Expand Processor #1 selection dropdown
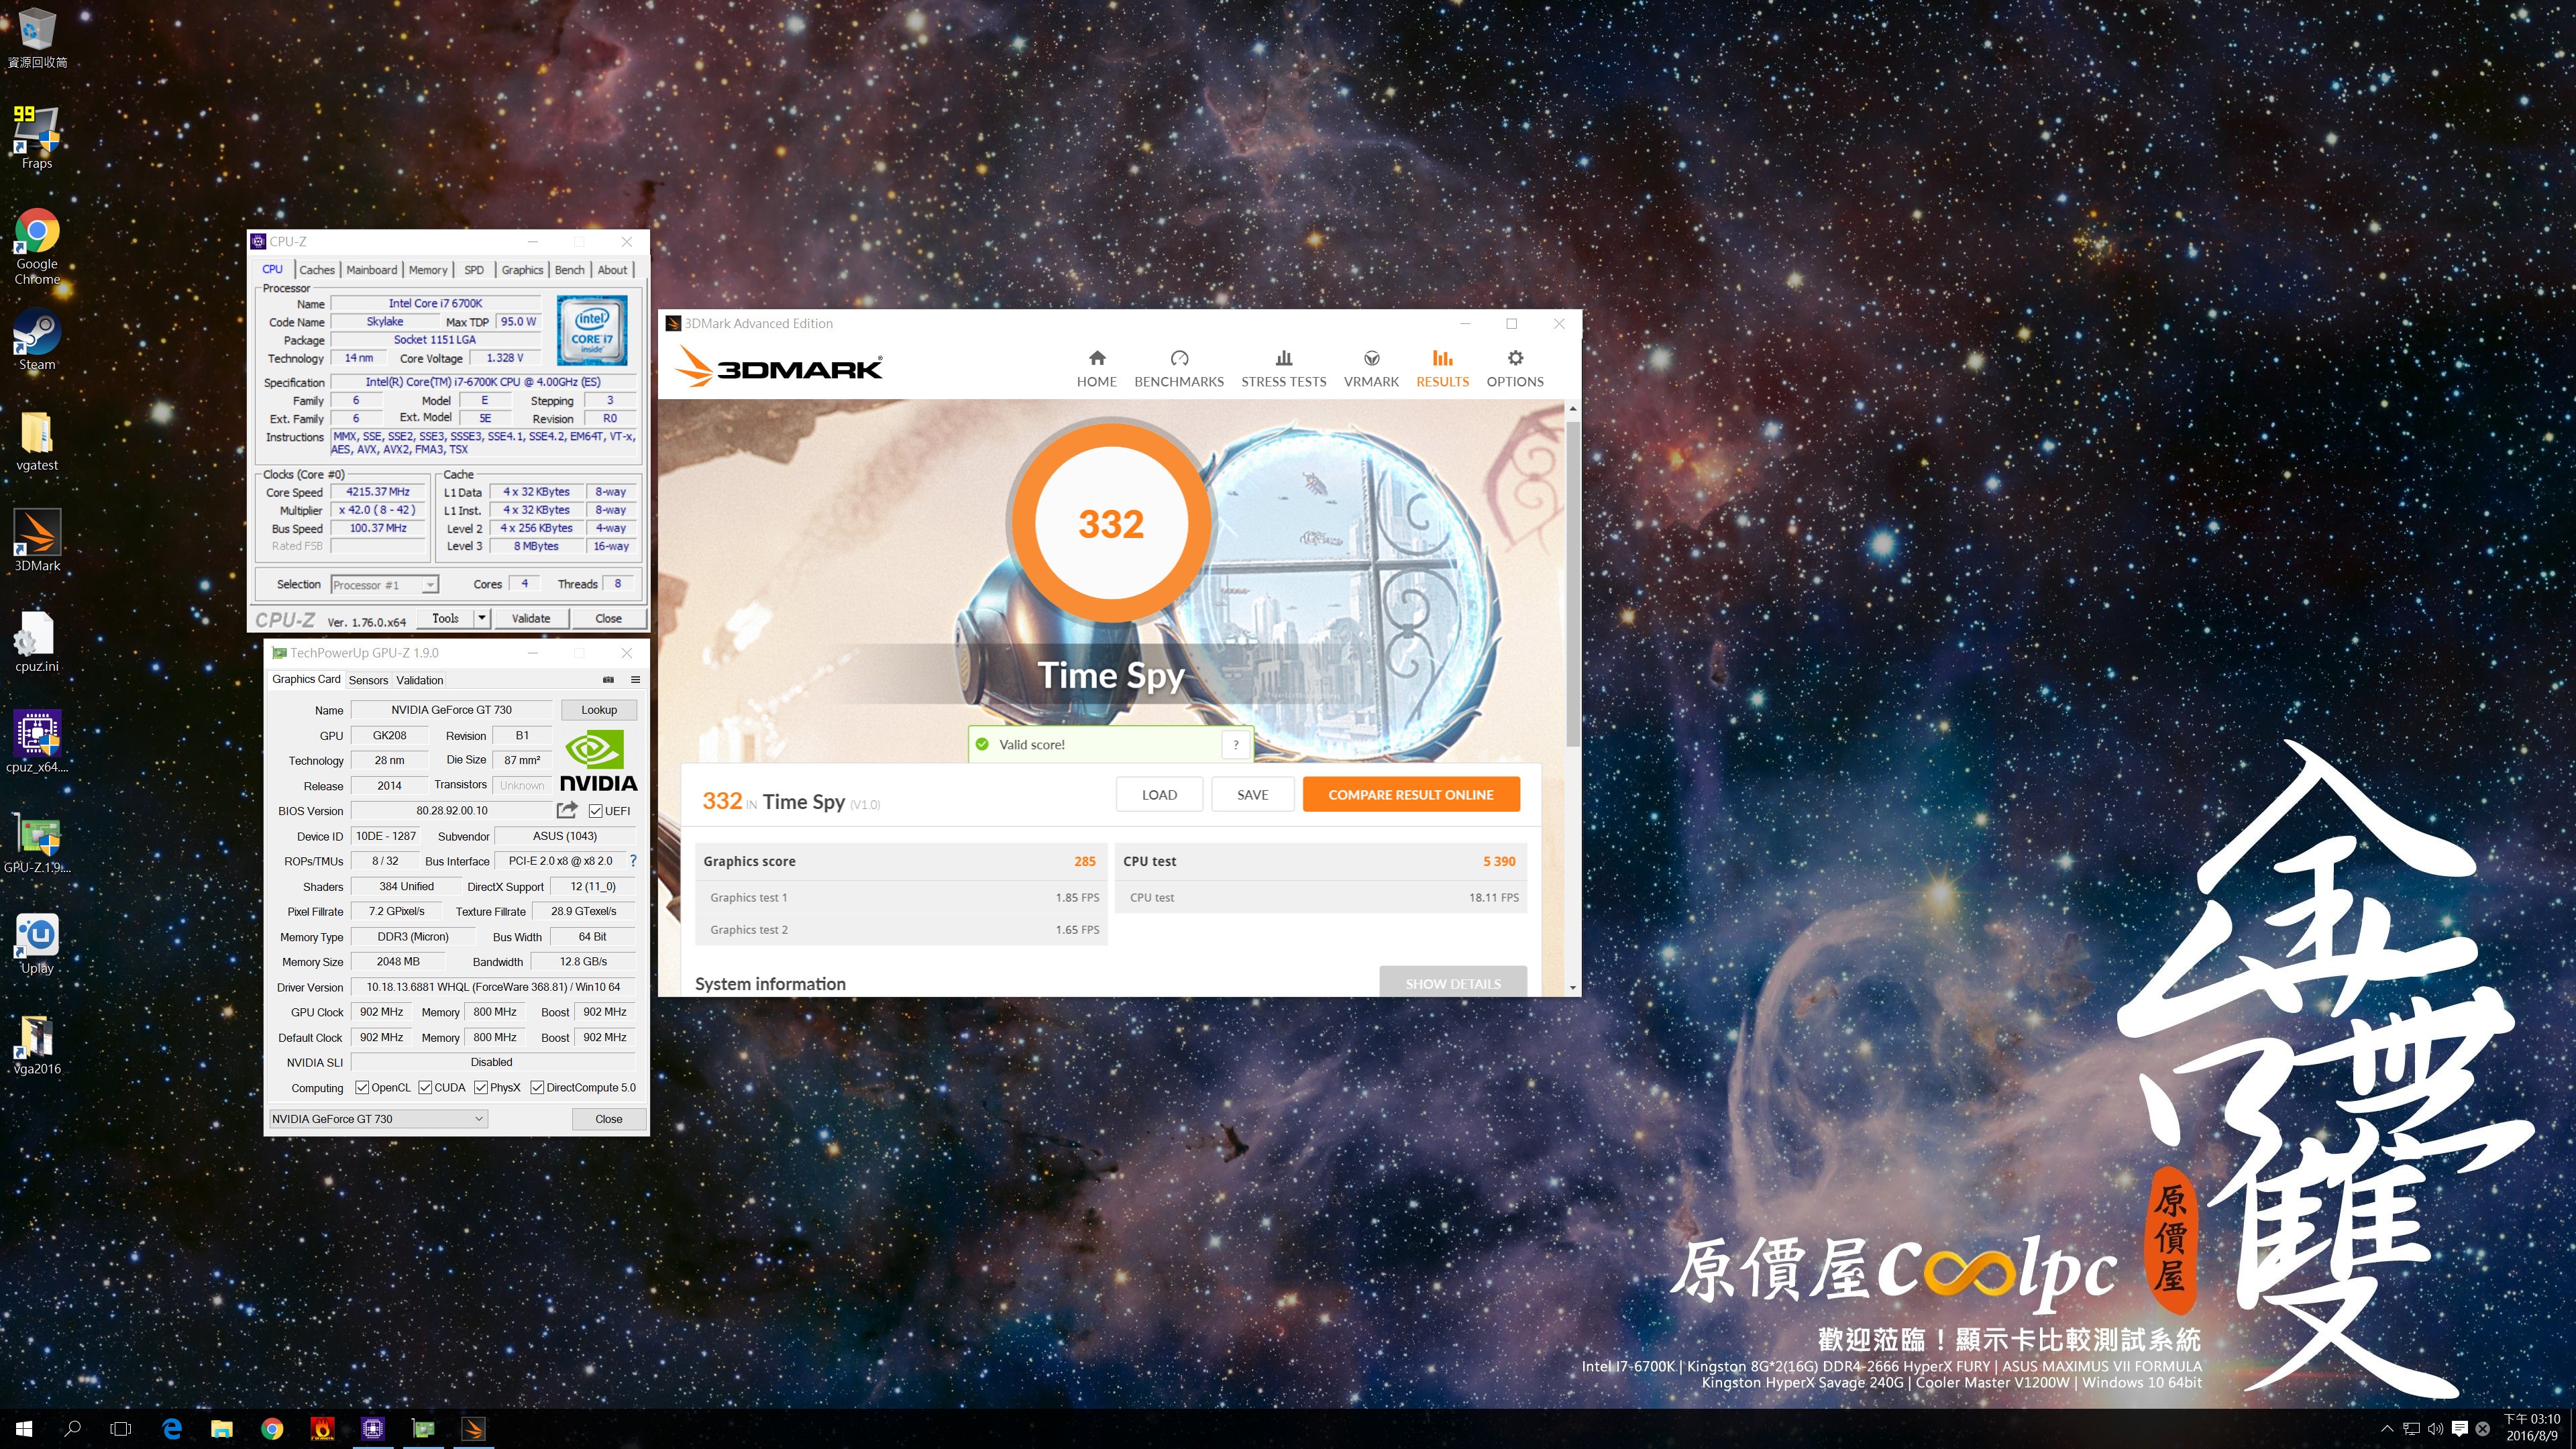Viewport: 2576px width, 1449px height. coord(430,585)
